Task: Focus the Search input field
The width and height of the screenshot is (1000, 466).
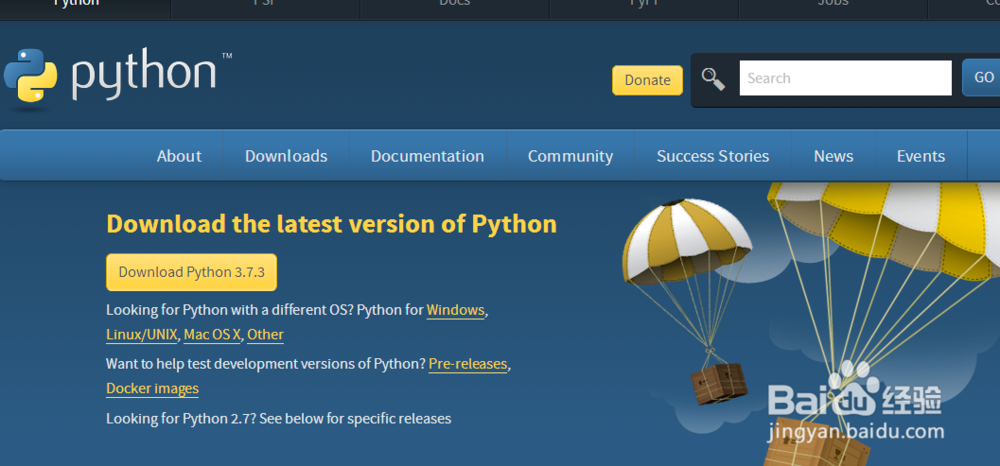Action: [845, 78]
